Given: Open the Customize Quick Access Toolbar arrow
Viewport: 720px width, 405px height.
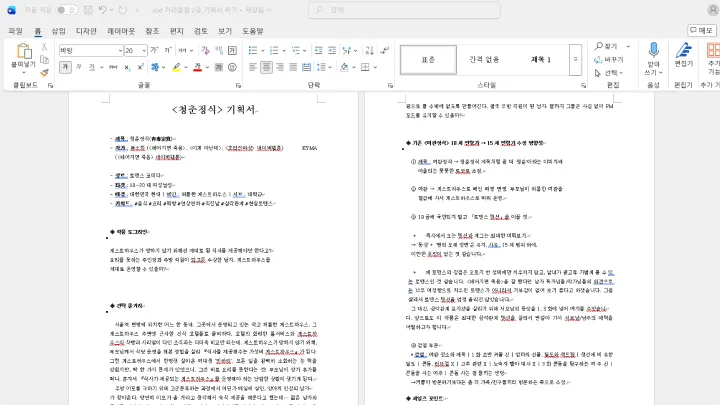Looking at the screenshot, I should pyautogui.click(x=137, y=10).
